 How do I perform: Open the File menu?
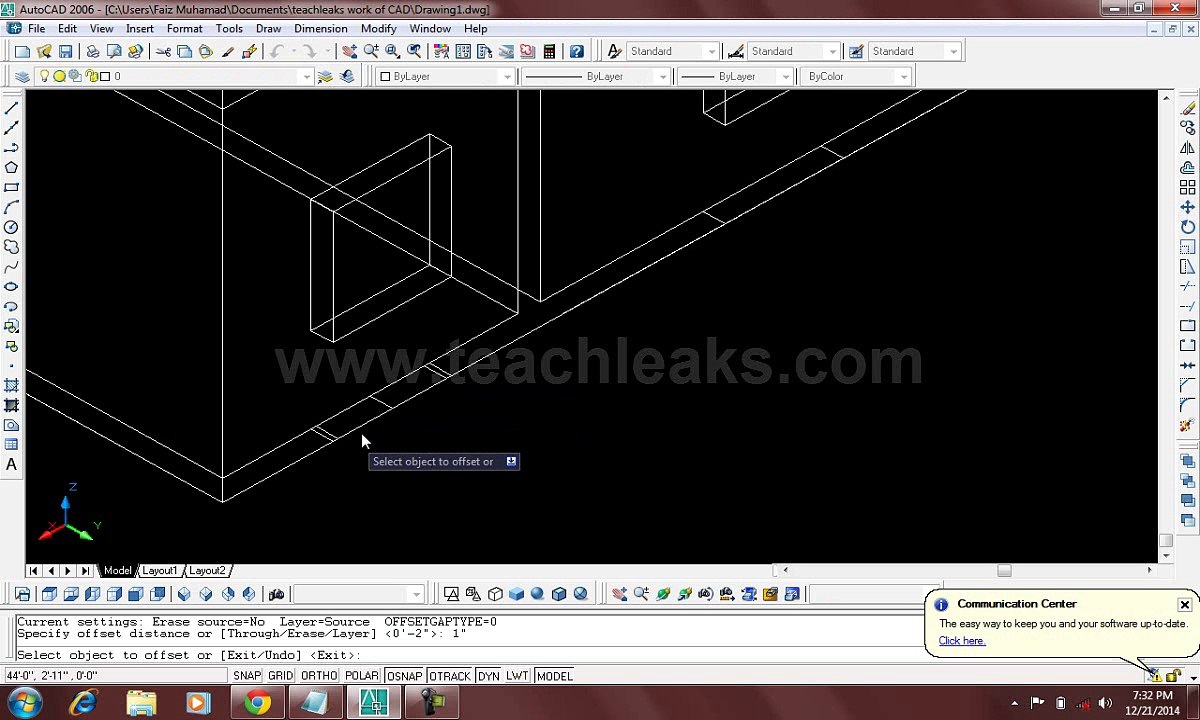(x=36, y=29)
